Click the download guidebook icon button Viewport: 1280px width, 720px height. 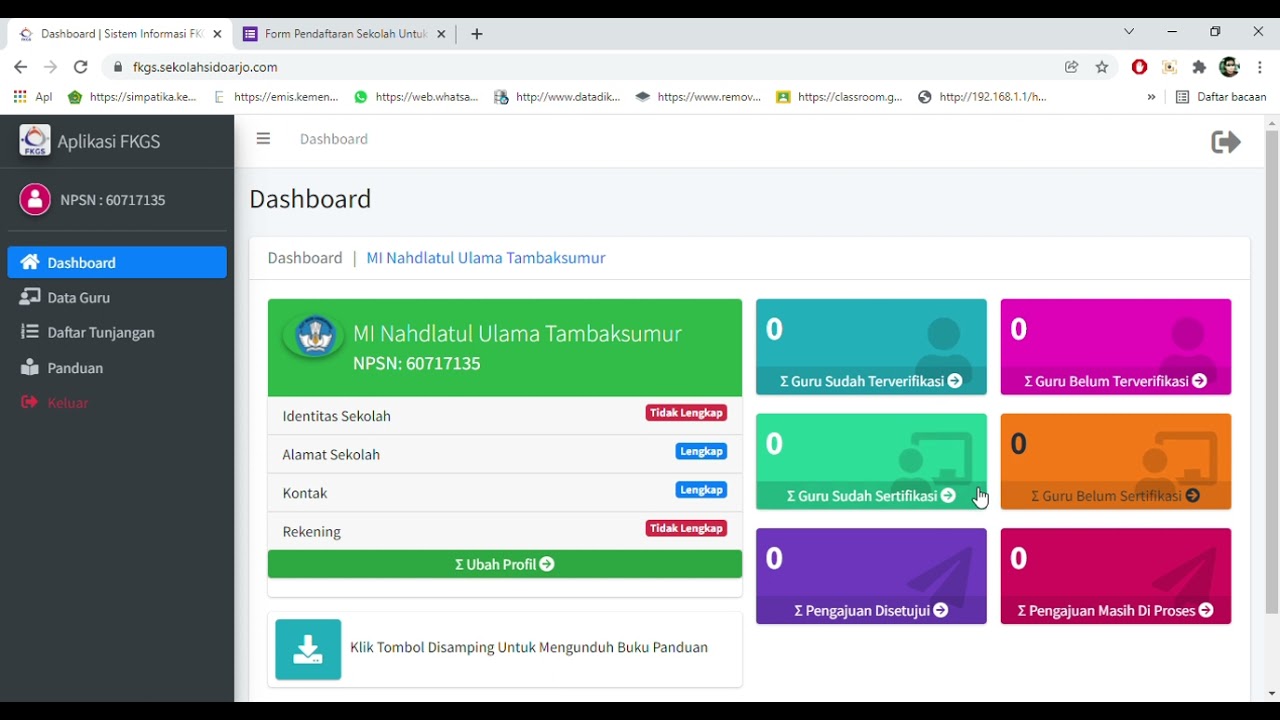click(x=308, y=649)
